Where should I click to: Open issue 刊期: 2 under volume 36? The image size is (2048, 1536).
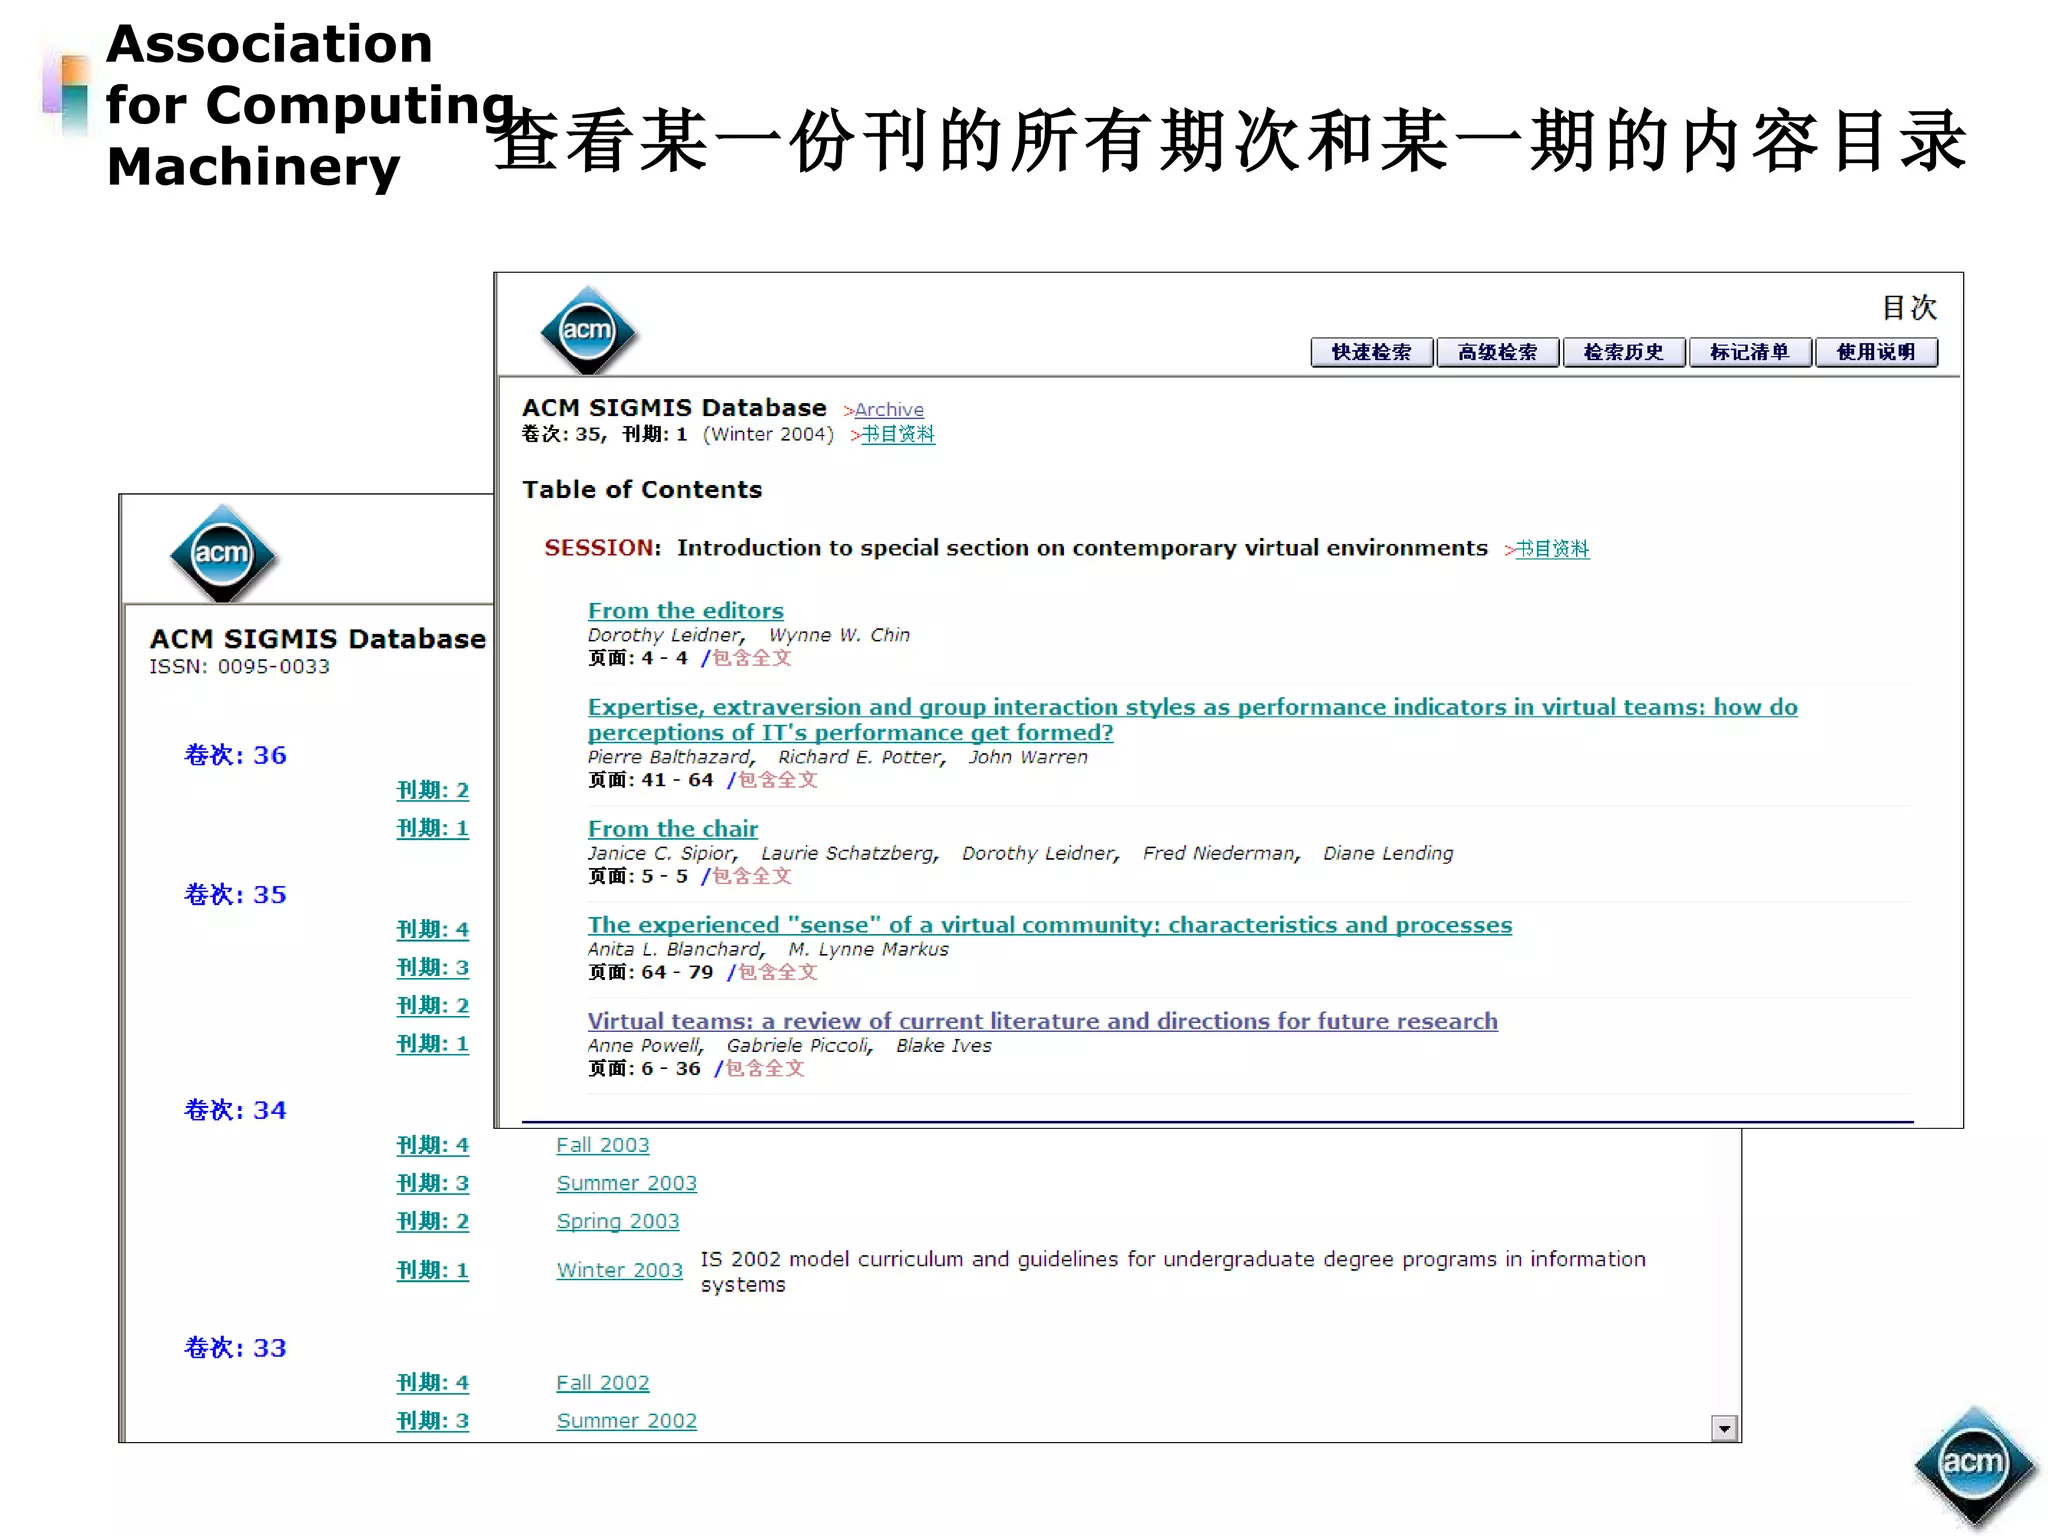[432, 790]
